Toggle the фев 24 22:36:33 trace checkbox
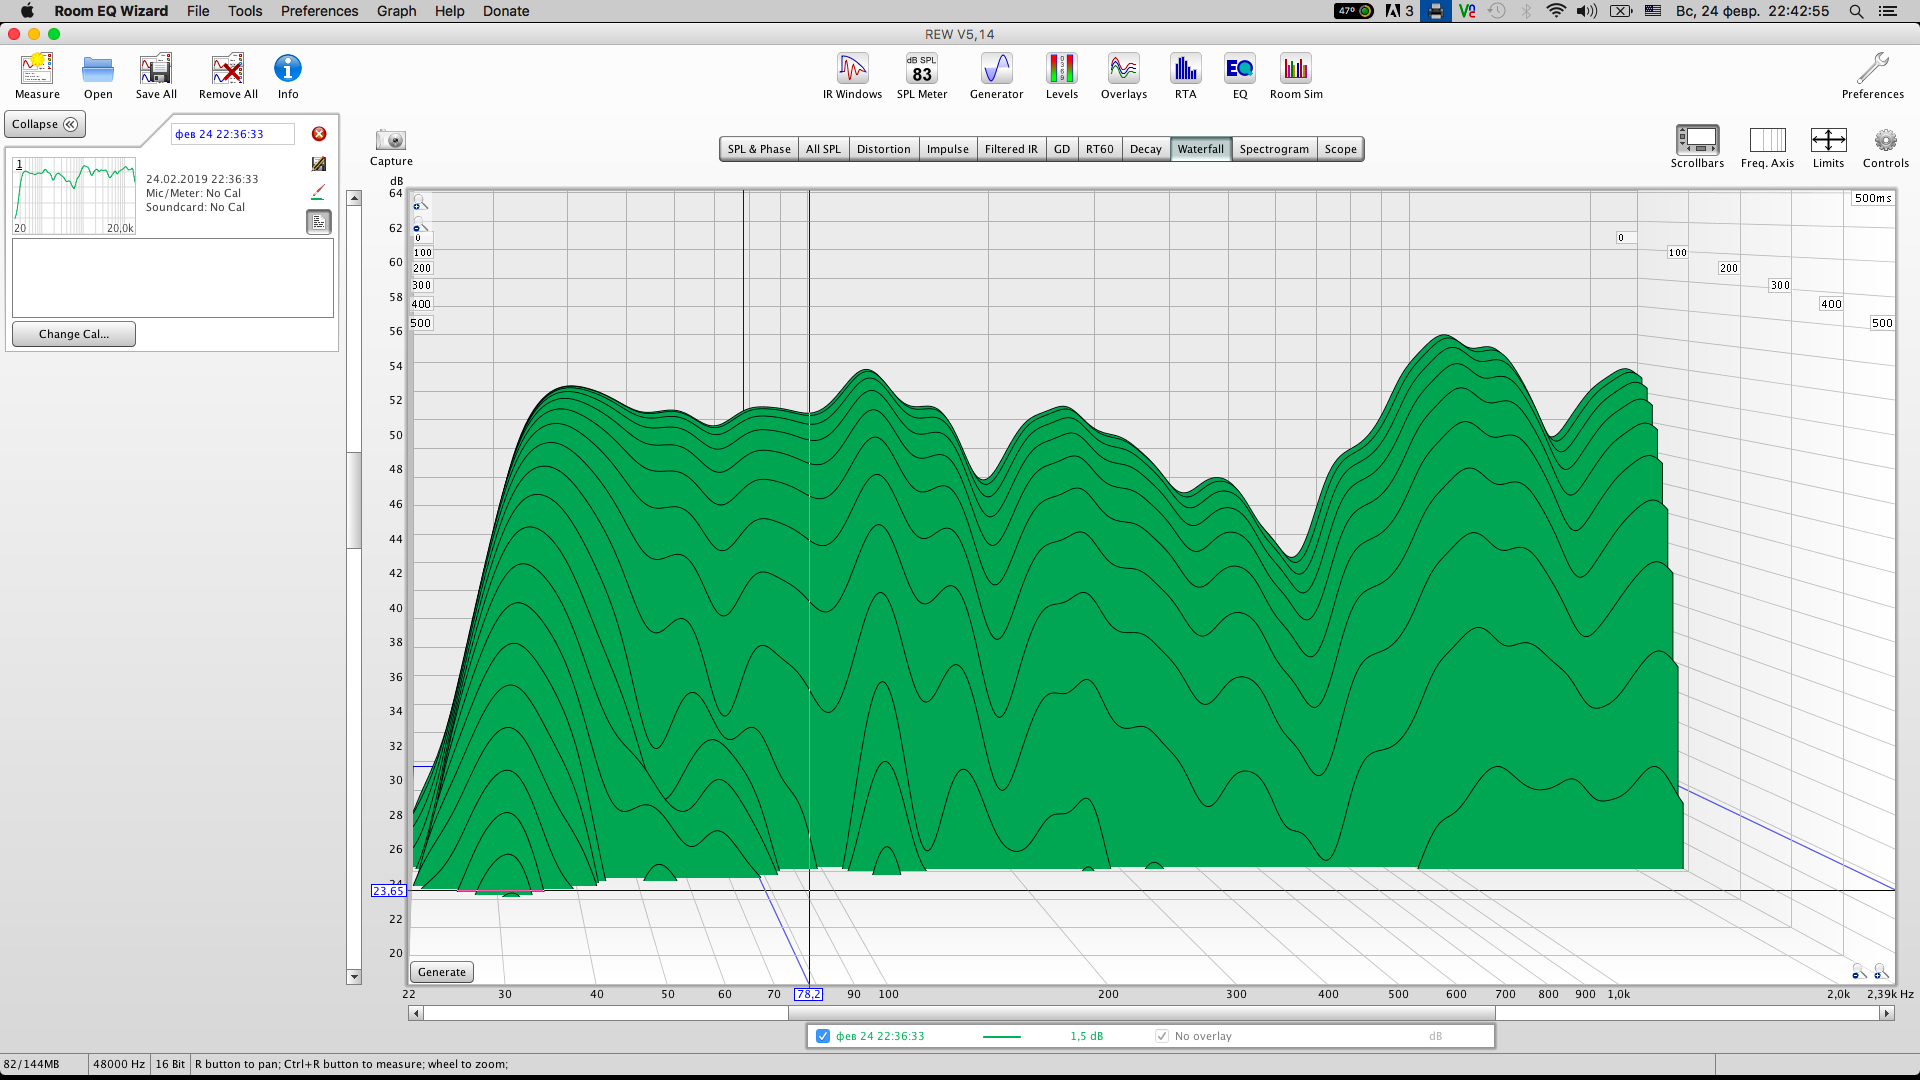 [823, 1036]
